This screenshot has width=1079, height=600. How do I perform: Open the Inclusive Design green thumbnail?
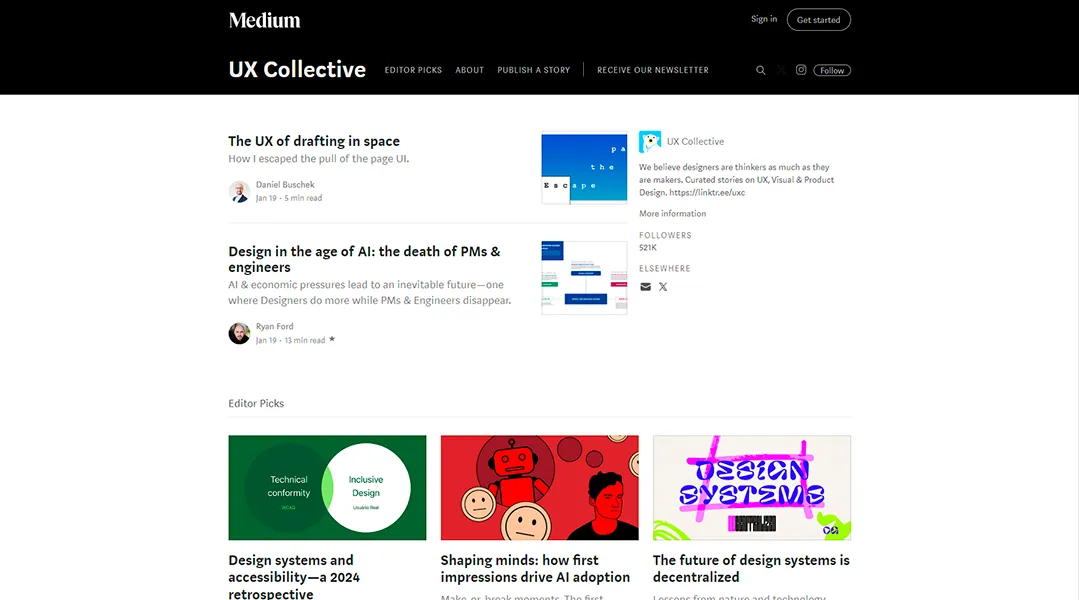(x=328, y=488)
